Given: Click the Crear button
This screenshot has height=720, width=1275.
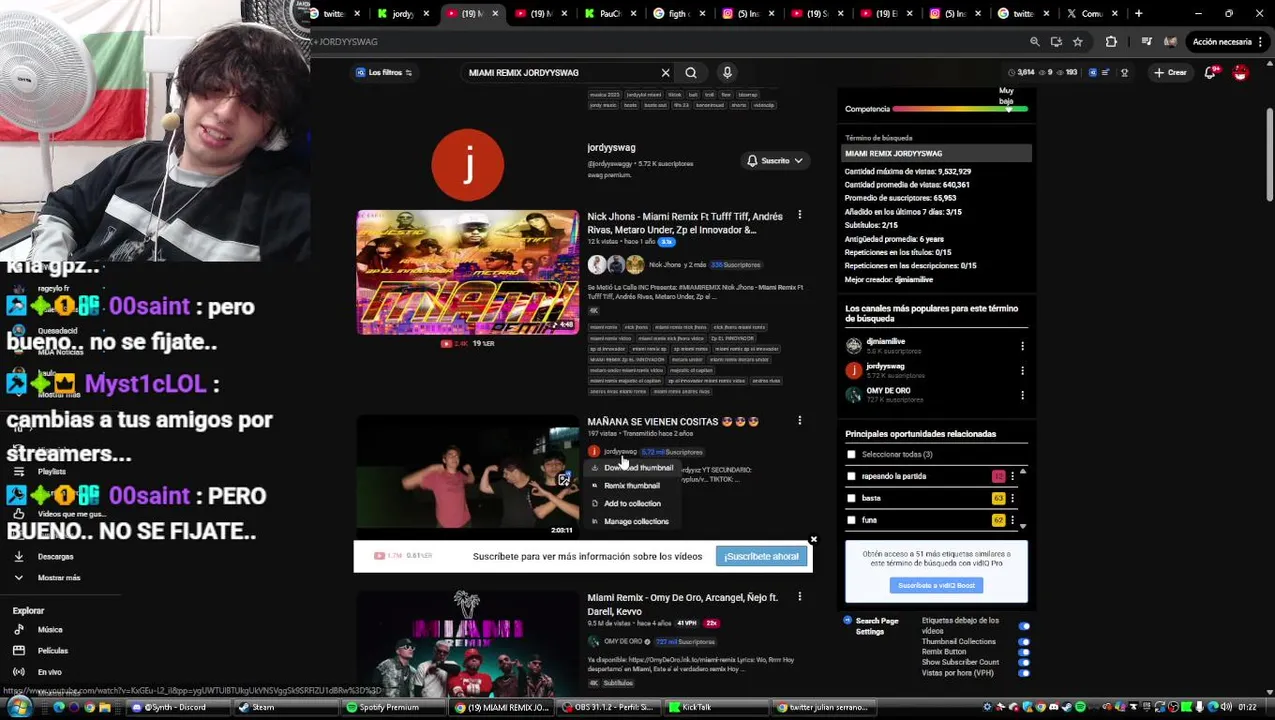Looking at the screenshot, I should pos(1170,73).
